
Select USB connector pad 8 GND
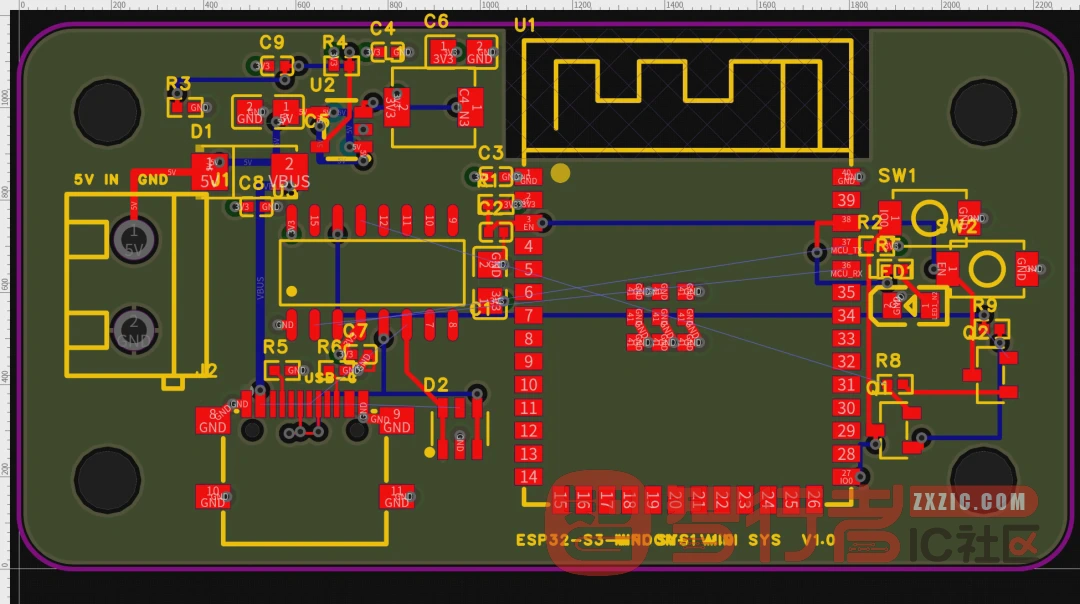click(213, 421)
